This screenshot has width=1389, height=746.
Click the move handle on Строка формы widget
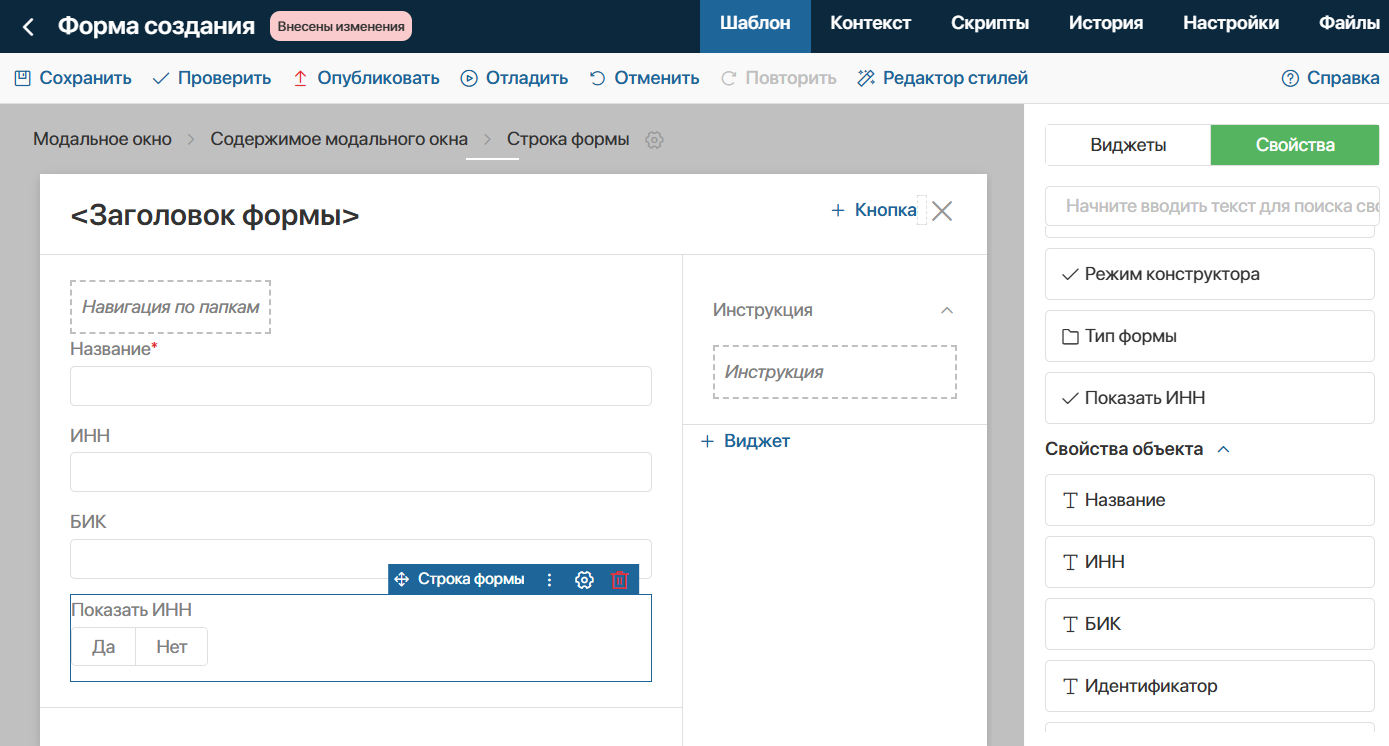tap(402, 579)
